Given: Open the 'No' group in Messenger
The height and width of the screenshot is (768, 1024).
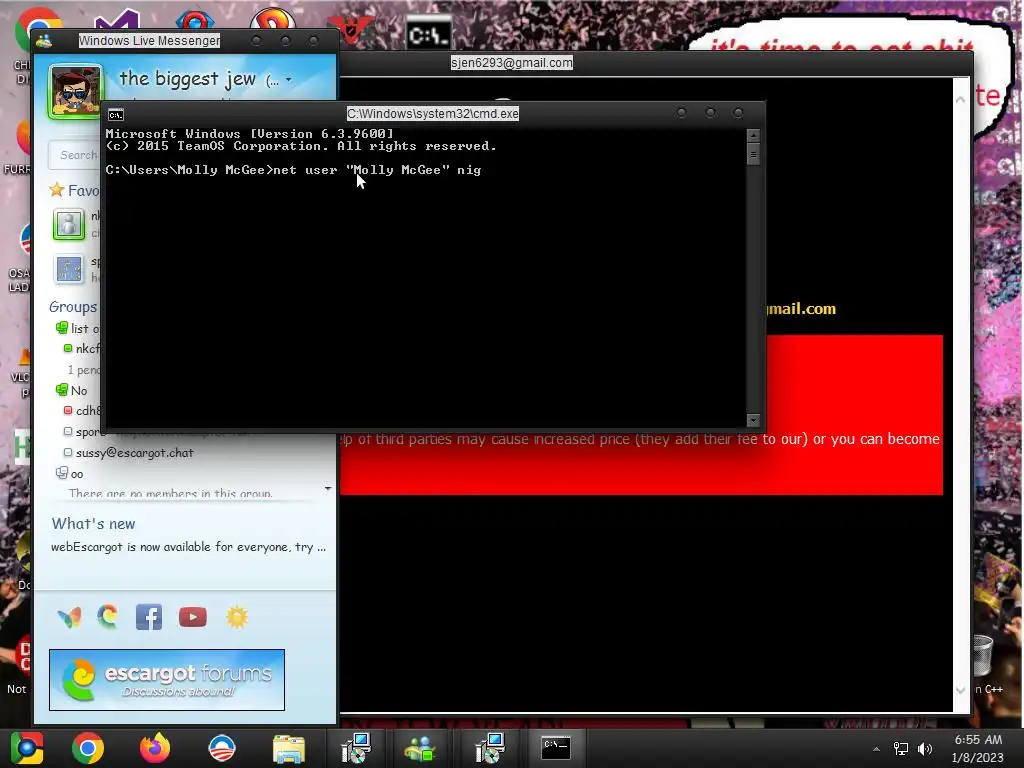Looking at the screenshot, I should tap(72, 391).
